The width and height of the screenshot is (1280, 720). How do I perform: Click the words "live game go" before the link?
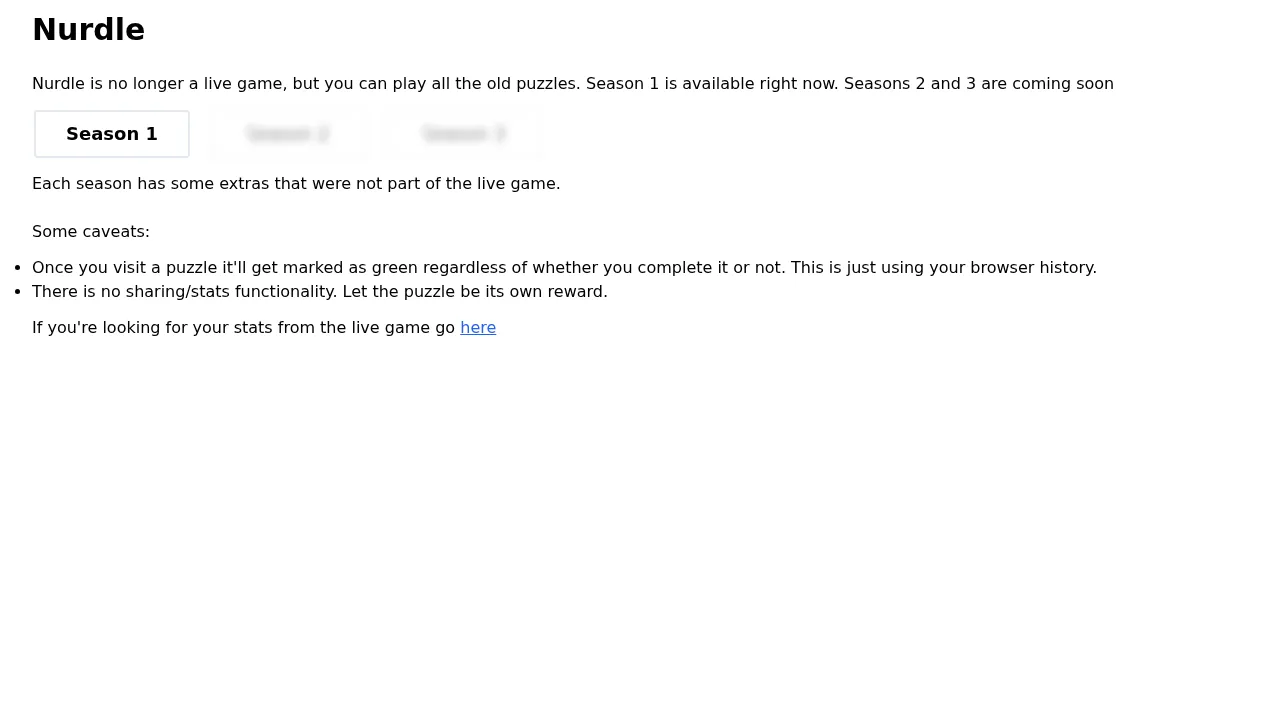403,328
